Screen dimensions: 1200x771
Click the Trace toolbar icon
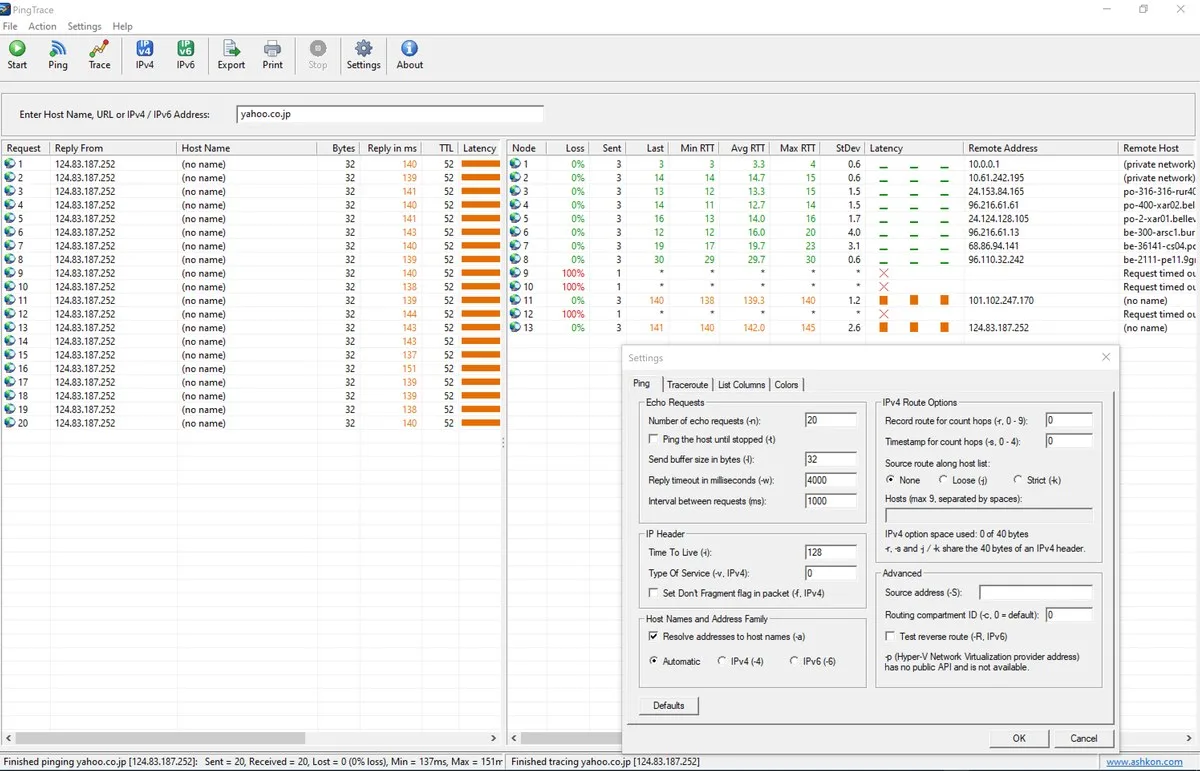click(x=99, y=48)
